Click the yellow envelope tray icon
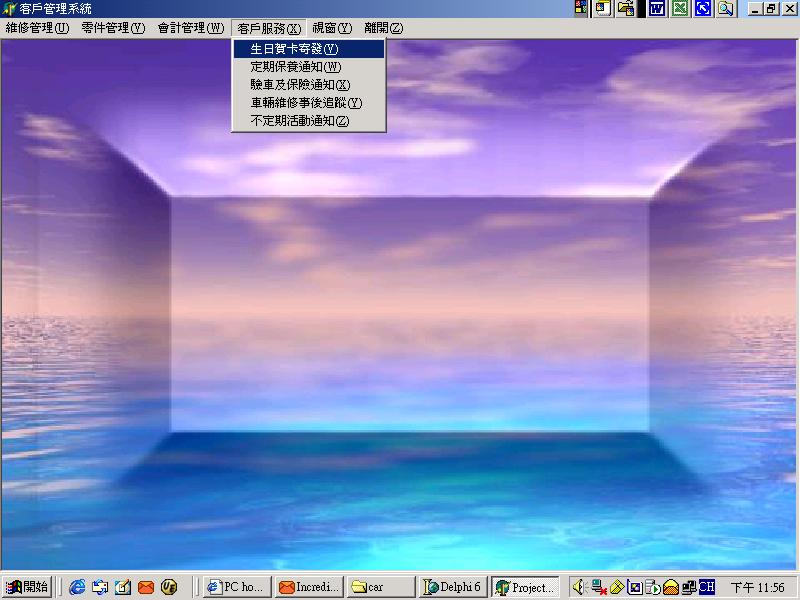Viewport: 800px width, 600px height. (670, 587)
